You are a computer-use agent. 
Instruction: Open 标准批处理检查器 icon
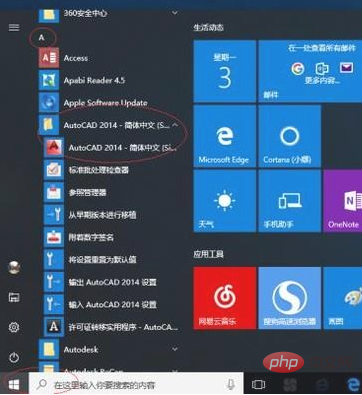(x=54, y=170)
